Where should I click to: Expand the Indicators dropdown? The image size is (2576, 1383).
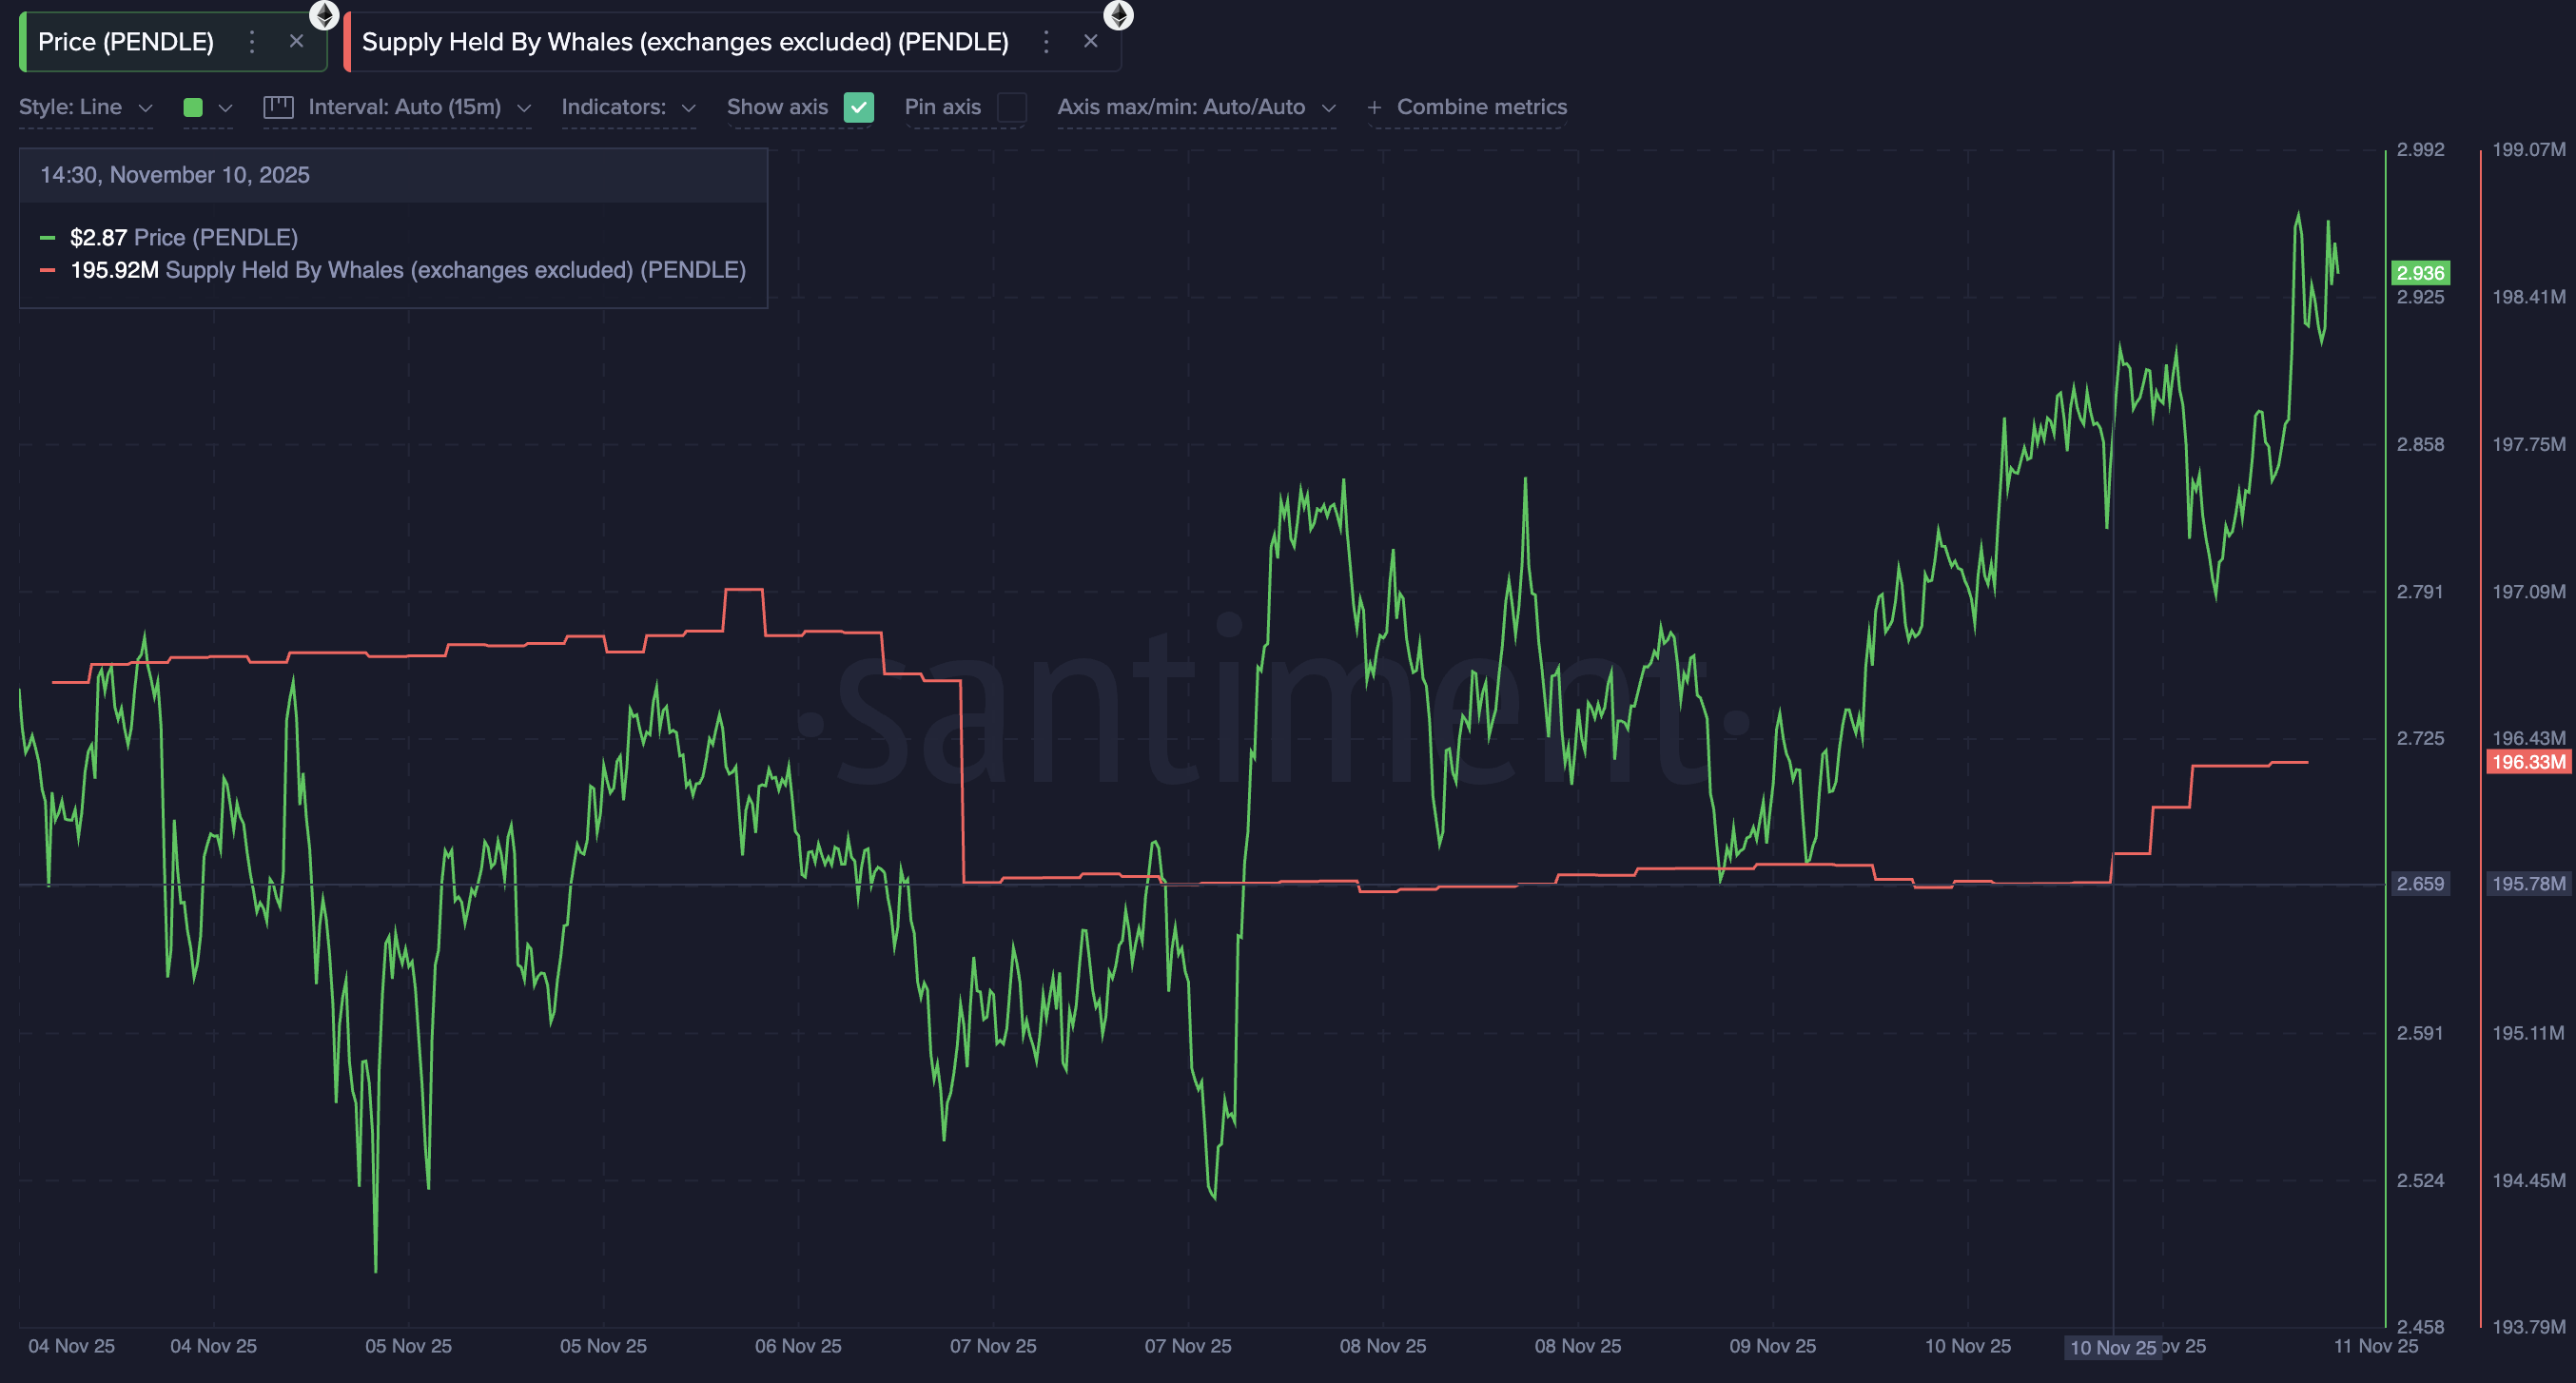pyautogui.click(x=628, y=107)
